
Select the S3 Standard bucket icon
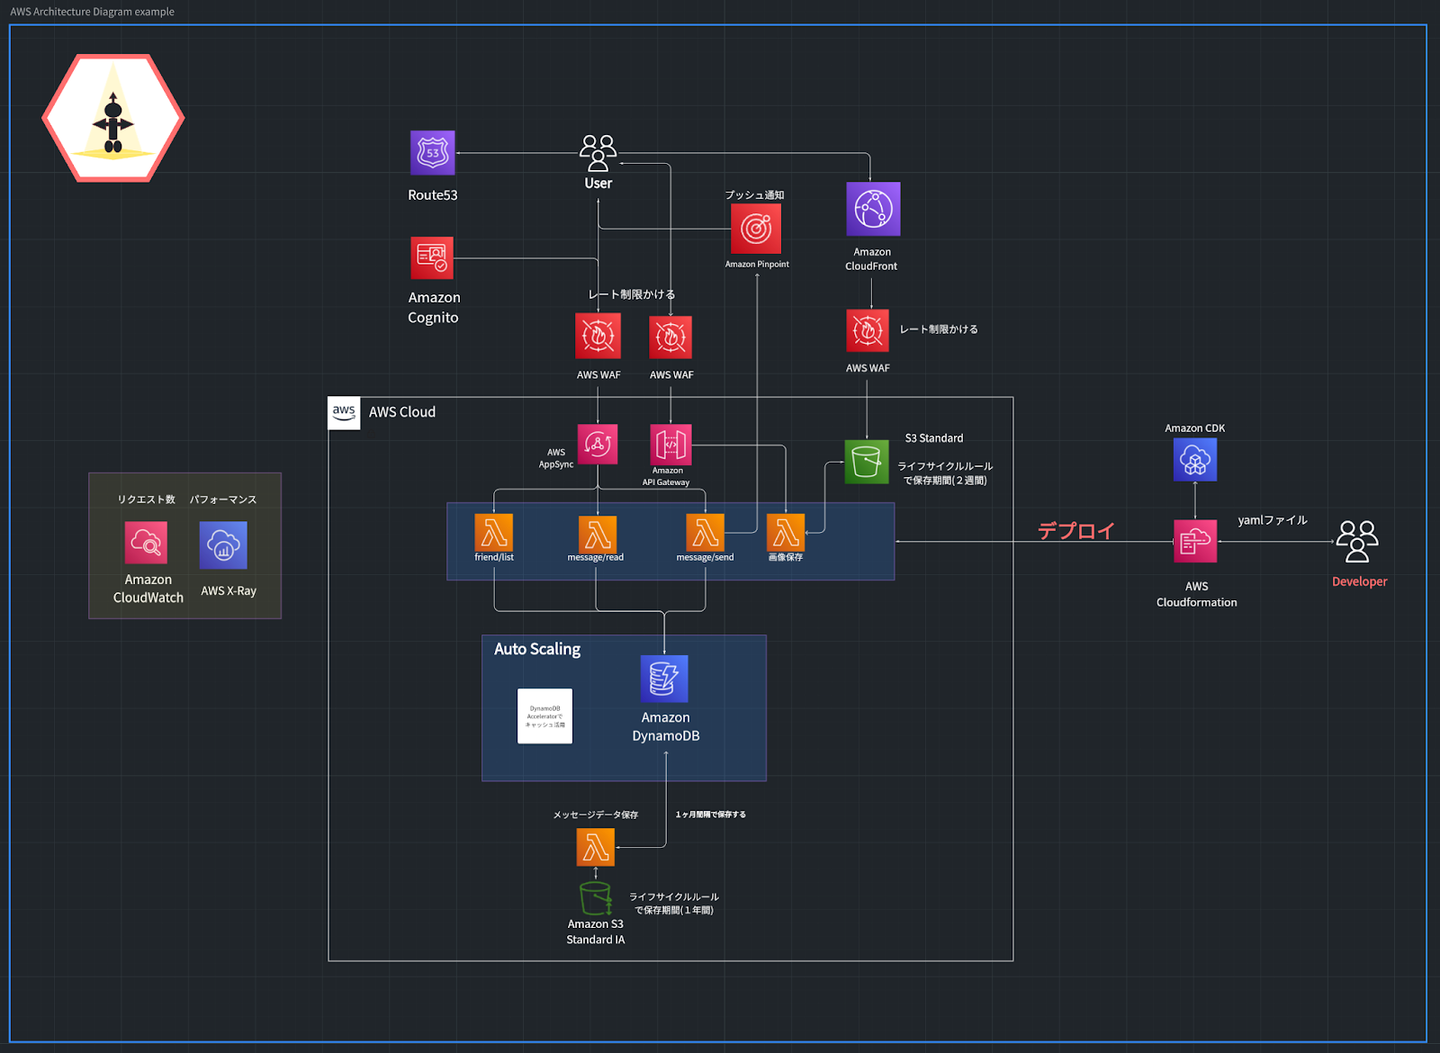(x=867, y=462)
